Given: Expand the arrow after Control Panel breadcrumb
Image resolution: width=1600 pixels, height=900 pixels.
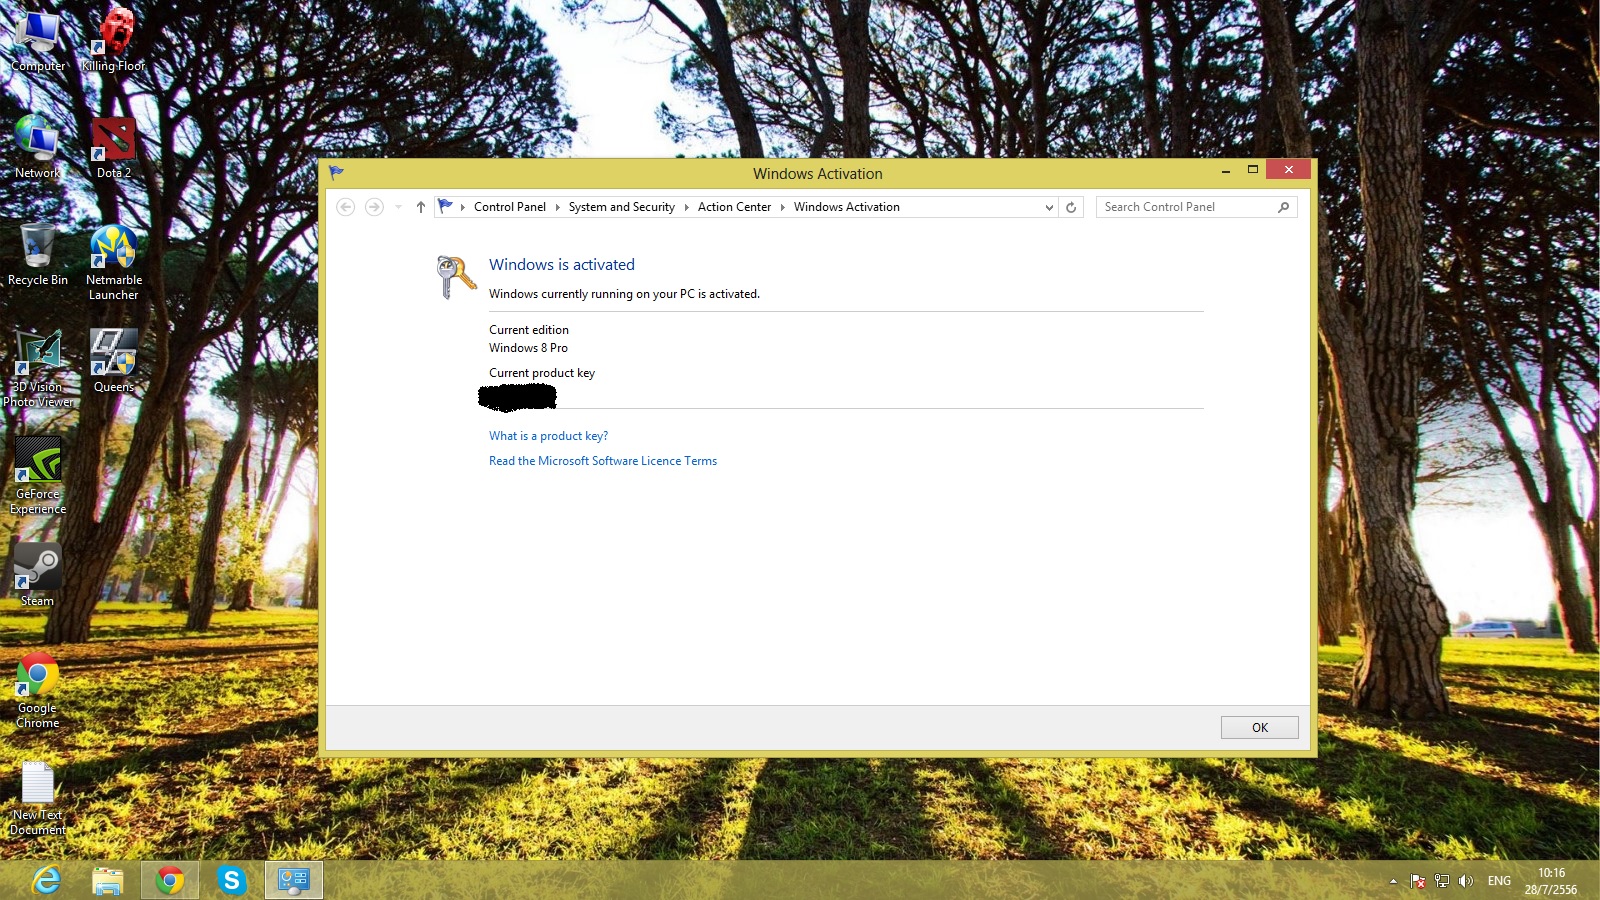Looking at the screenshot, I should pos(558,207).
